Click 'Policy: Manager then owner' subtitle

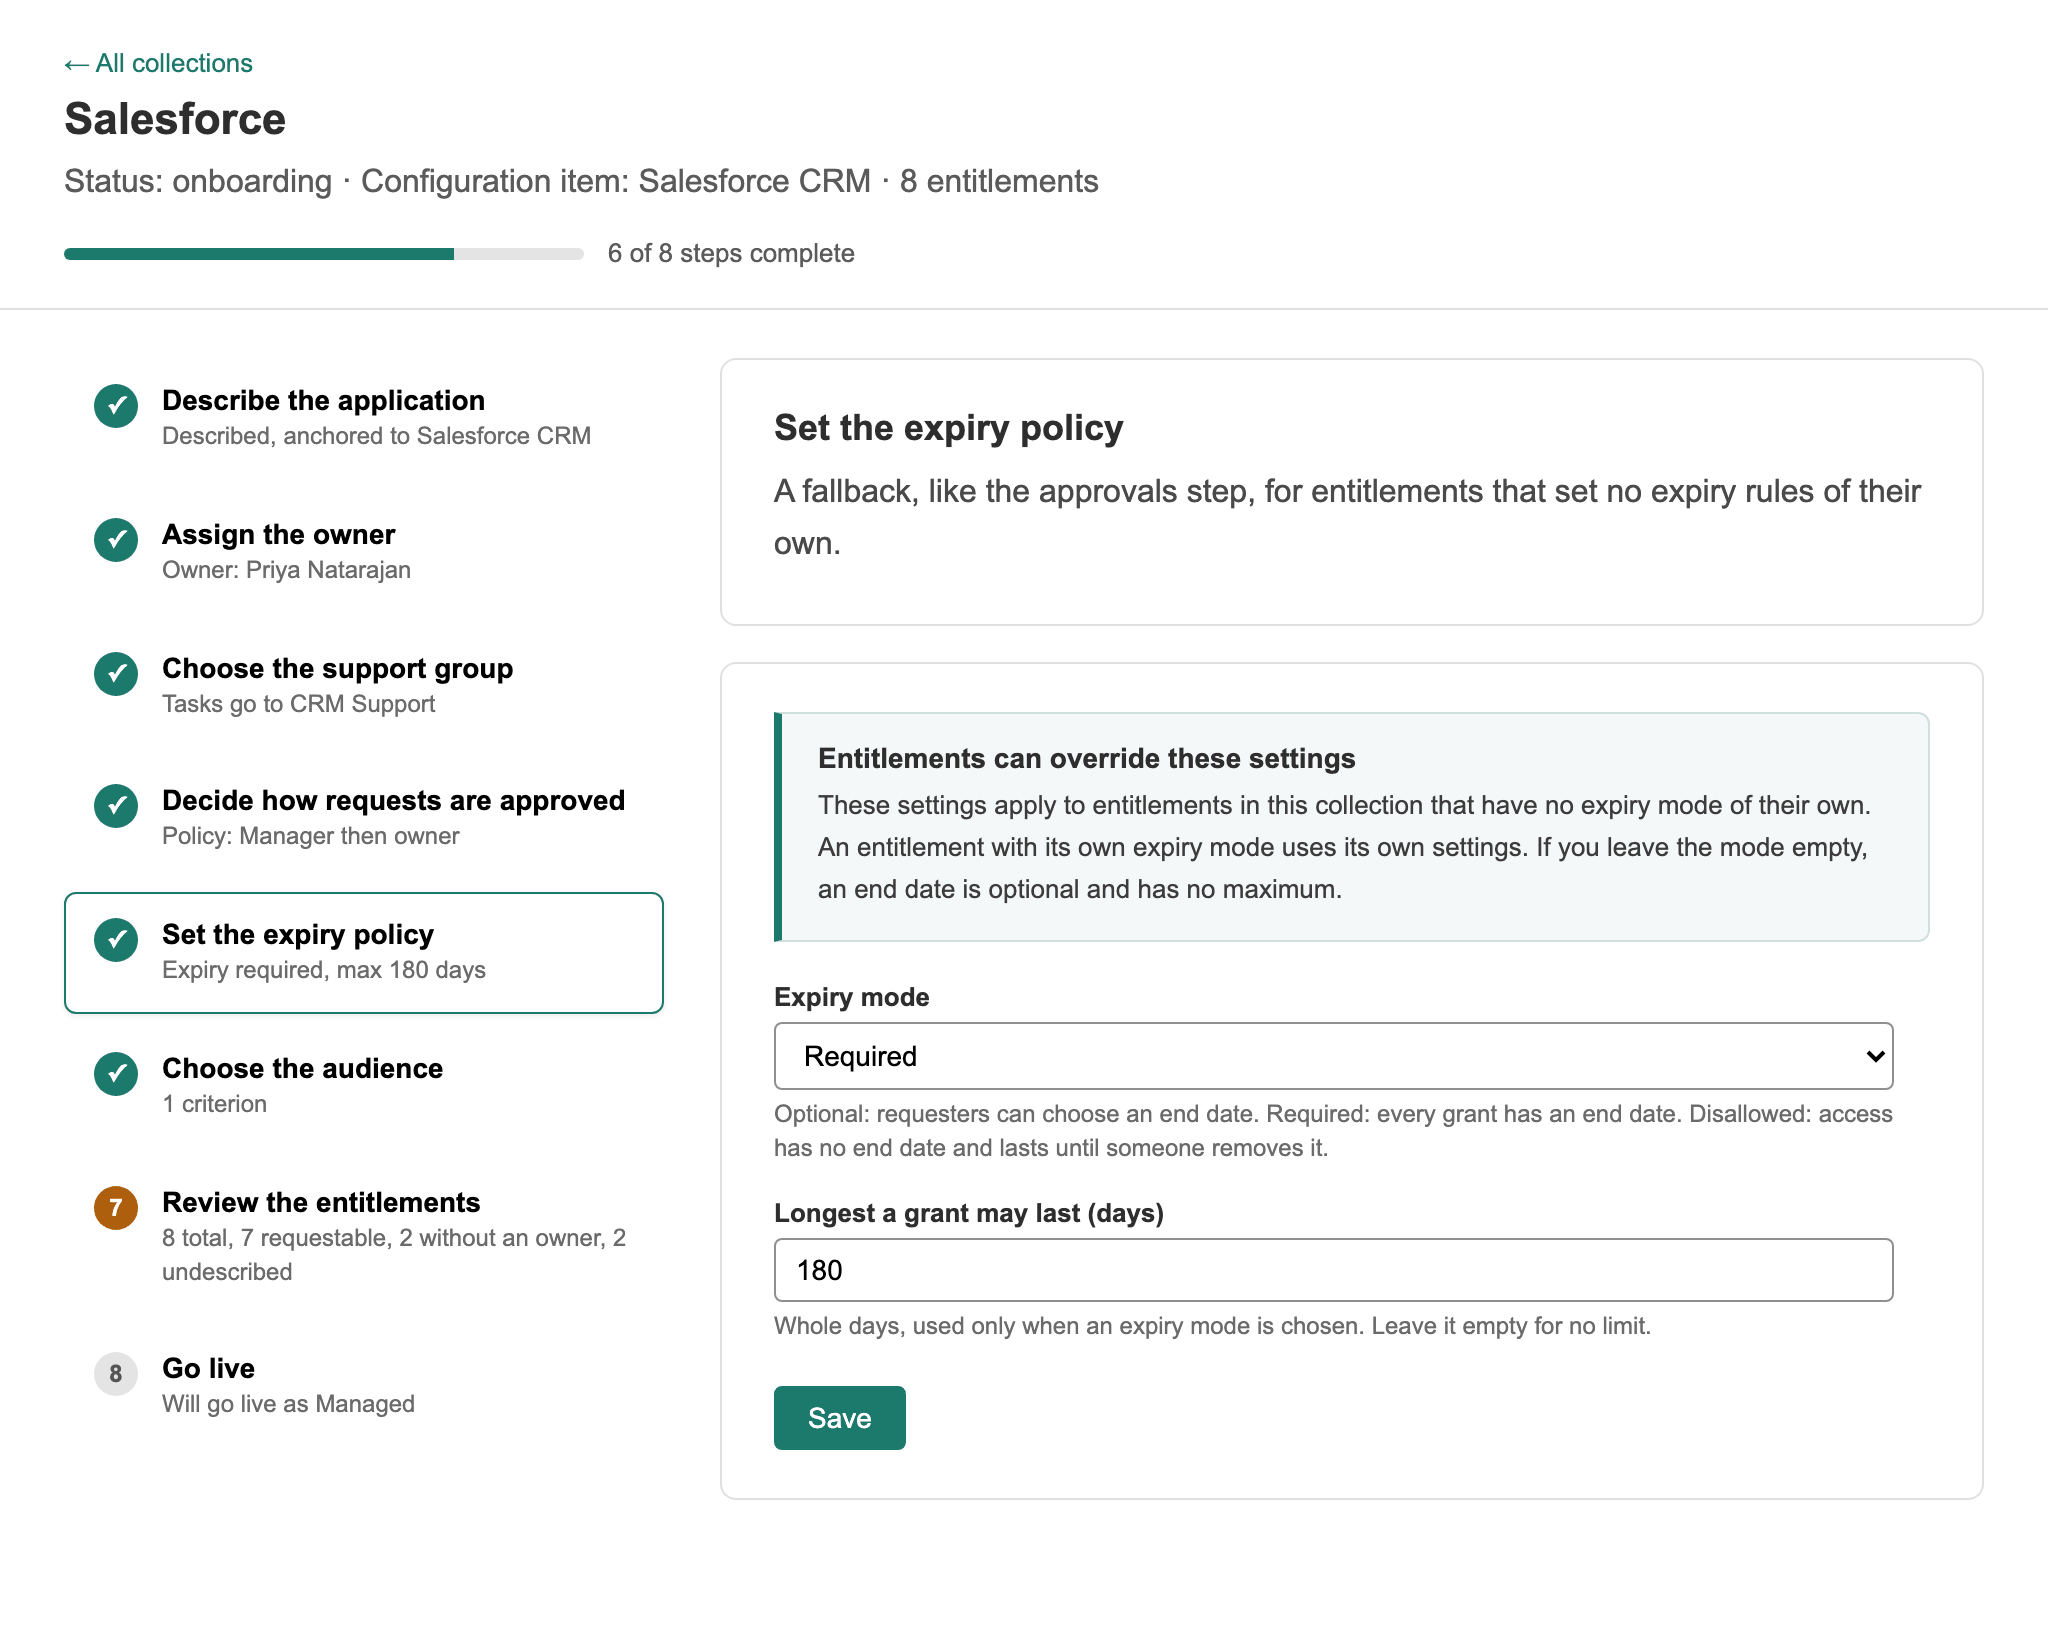tap(310, 836)
